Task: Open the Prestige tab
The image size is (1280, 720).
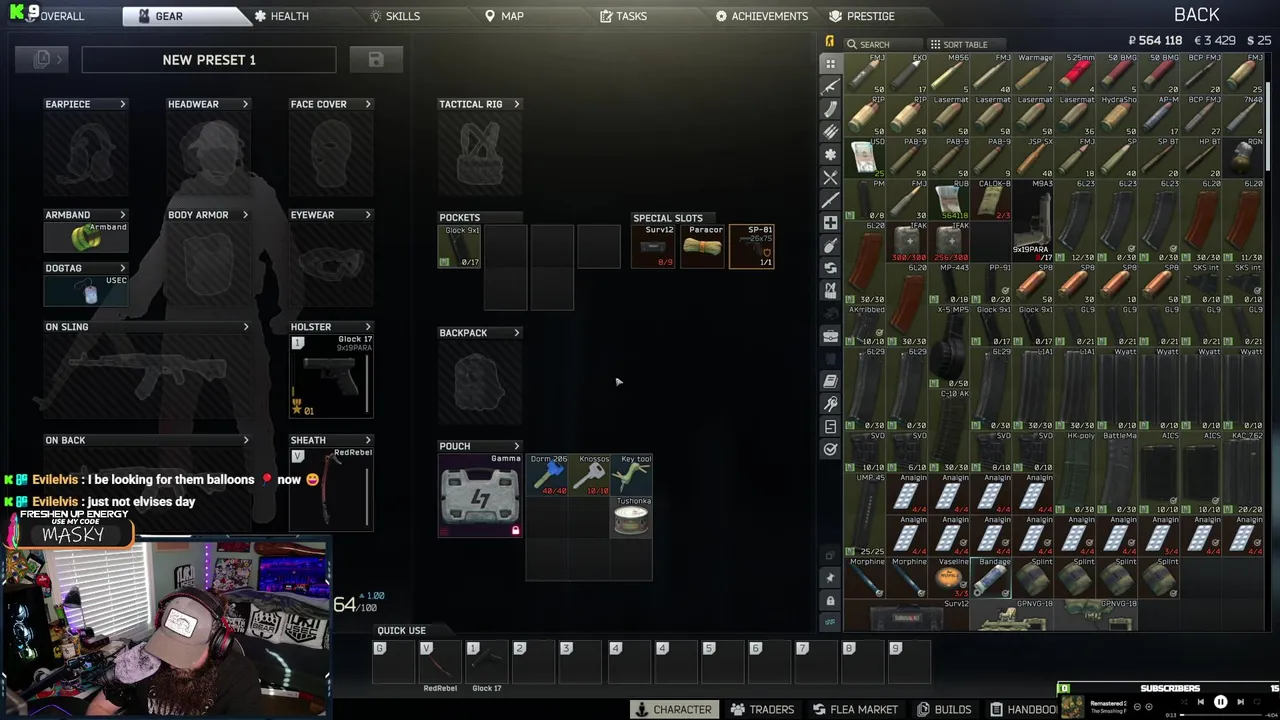Action: click(862, 16)
